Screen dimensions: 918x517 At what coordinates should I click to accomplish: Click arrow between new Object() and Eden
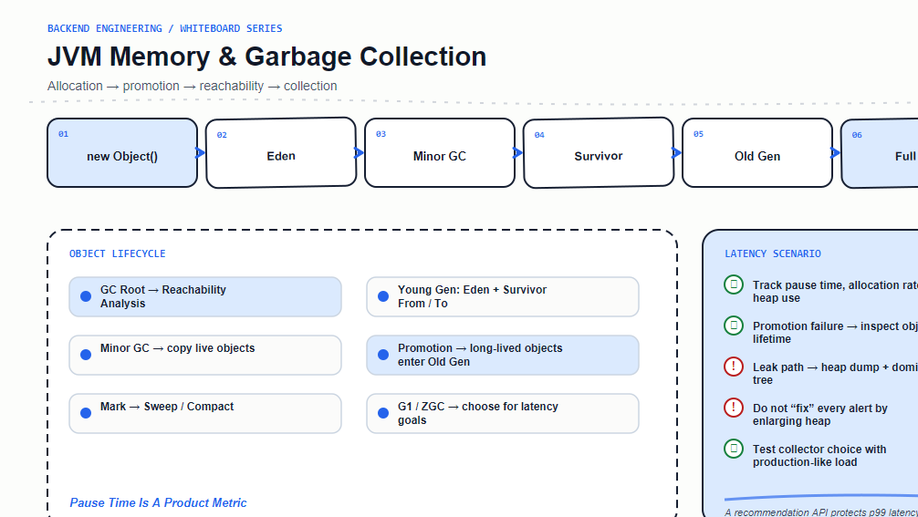[200, 153]
